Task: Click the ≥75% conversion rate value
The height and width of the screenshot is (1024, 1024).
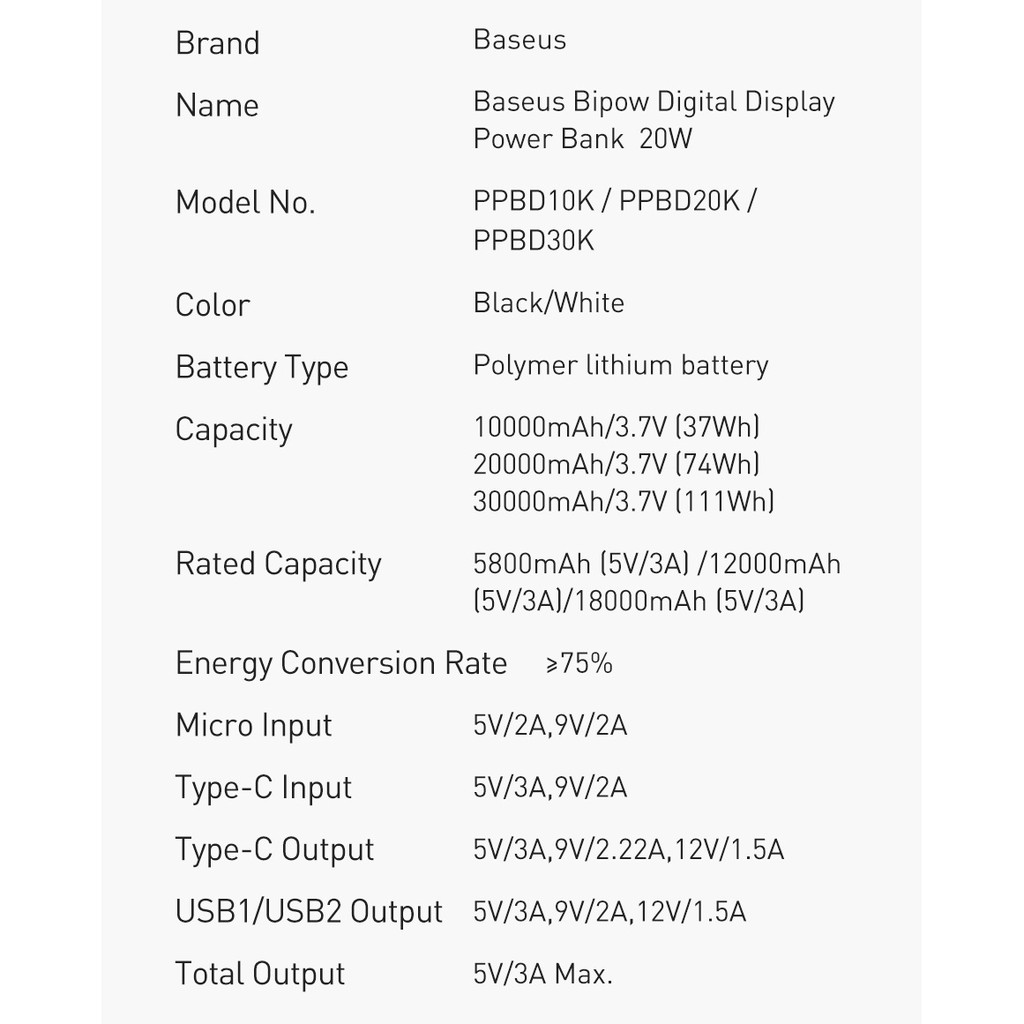Action: coord(579,663)
